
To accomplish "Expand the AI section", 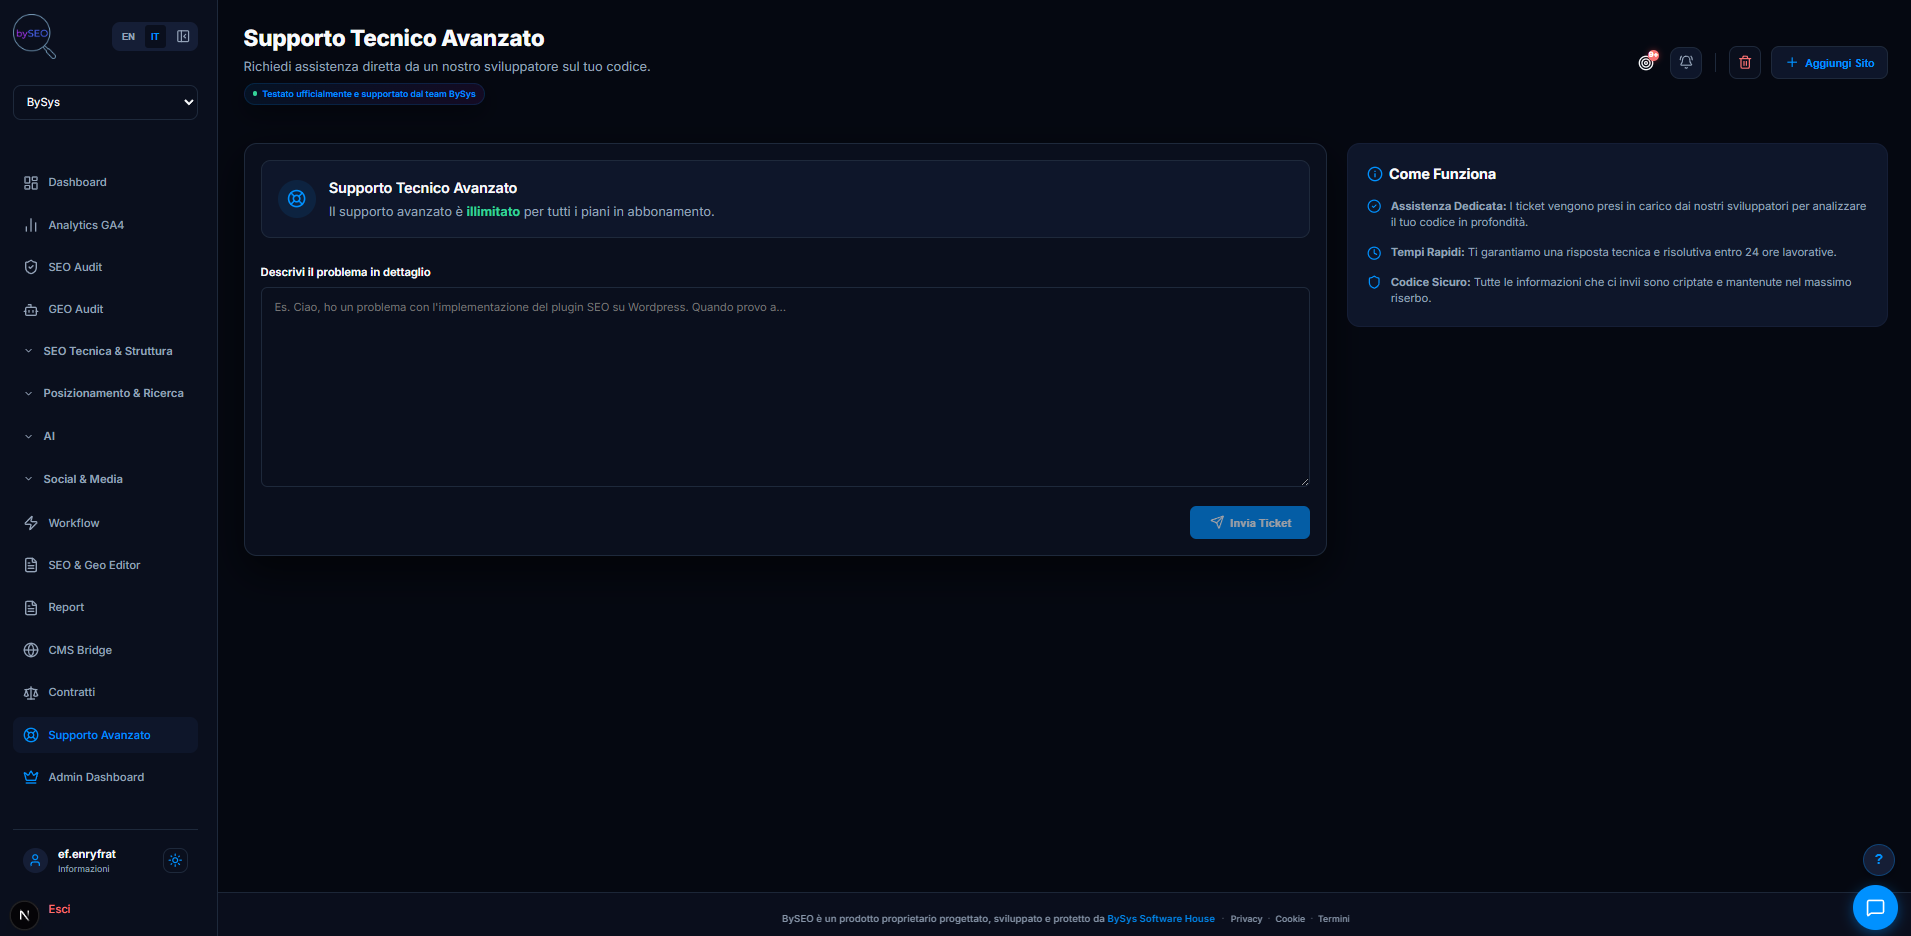I will 105,436.
